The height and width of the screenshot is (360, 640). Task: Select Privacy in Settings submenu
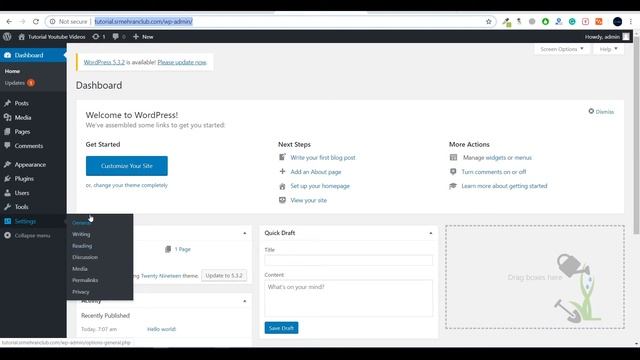80,292
